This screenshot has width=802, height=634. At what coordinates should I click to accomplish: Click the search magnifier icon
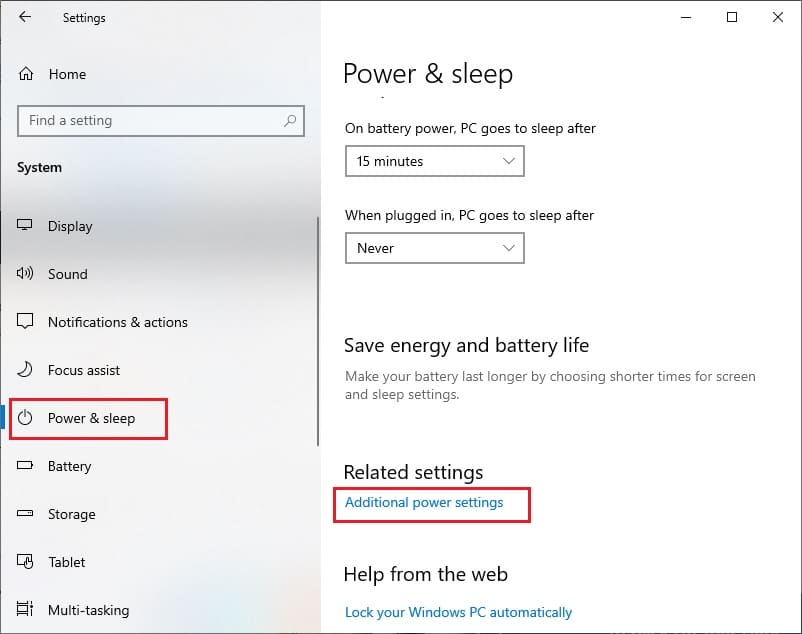tap(290, 121)
